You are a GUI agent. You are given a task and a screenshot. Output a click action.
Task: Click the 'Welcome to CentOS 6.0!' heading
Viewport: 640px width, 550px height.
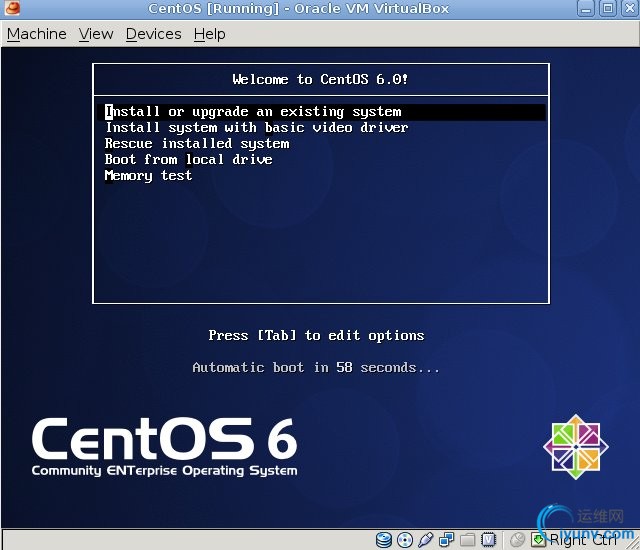320,79
